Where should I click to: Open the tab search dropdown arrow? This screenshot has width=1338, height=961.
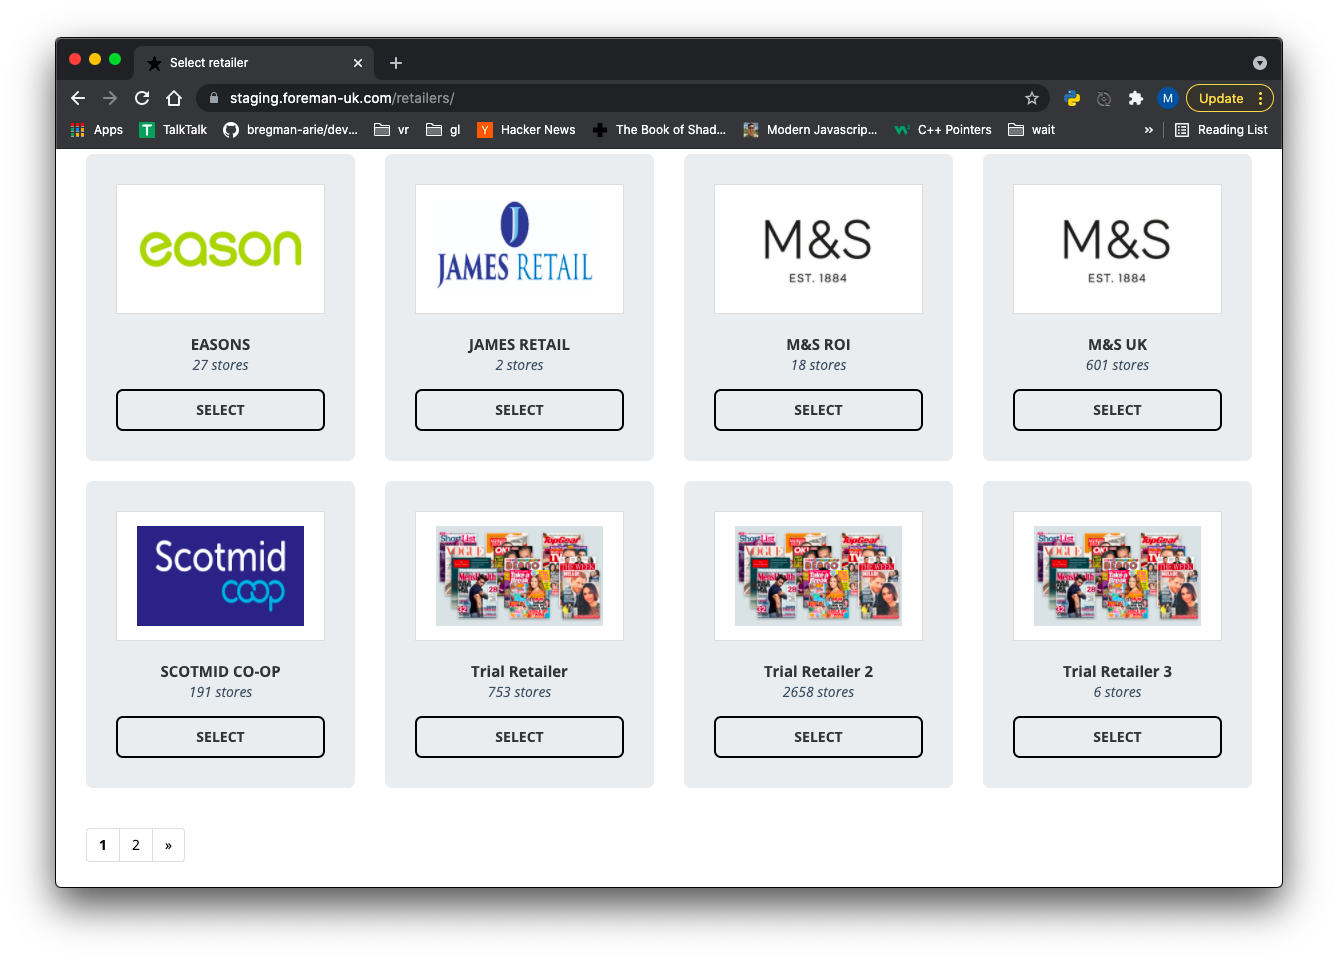pos(1260,63)
